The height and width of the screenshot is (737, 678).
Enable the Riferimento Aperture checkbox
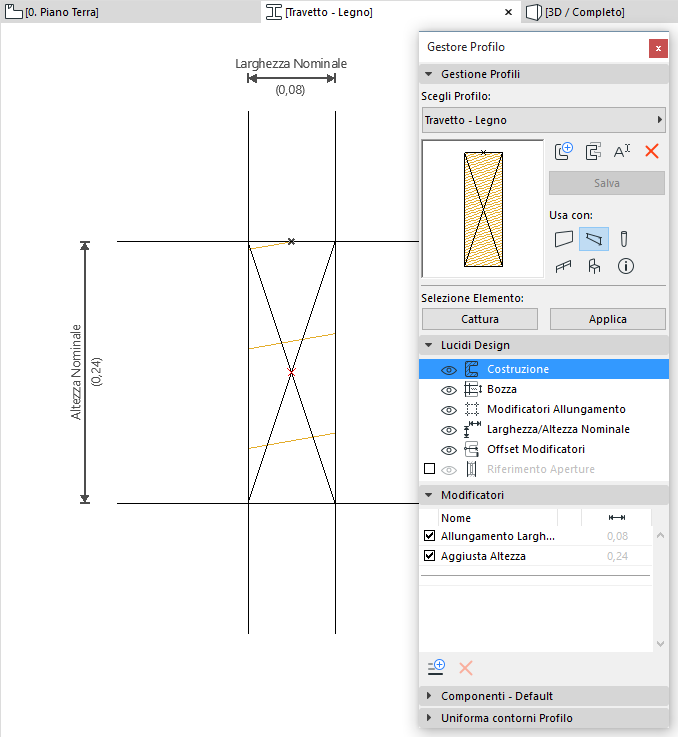(x=429, y=469)
